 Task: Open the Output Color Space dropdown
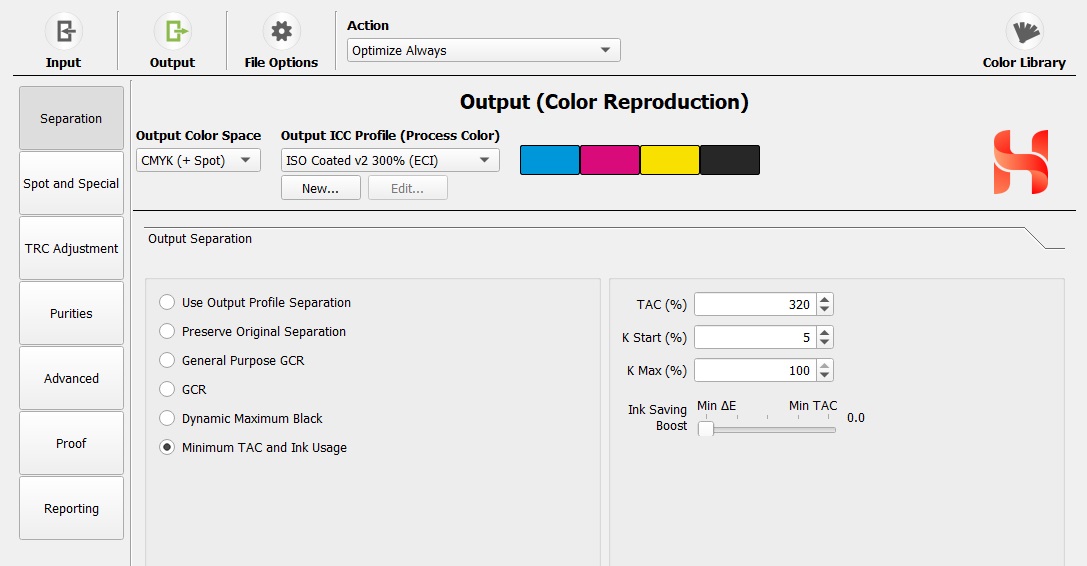coord(198,160)
